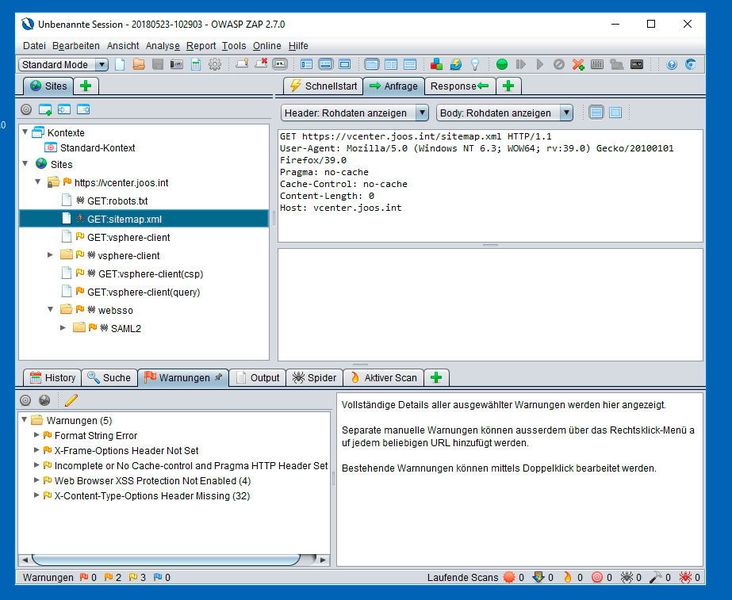Collapse the Kontexte tree node
Viewport: 732px width, 600px height.
[25, 132]
